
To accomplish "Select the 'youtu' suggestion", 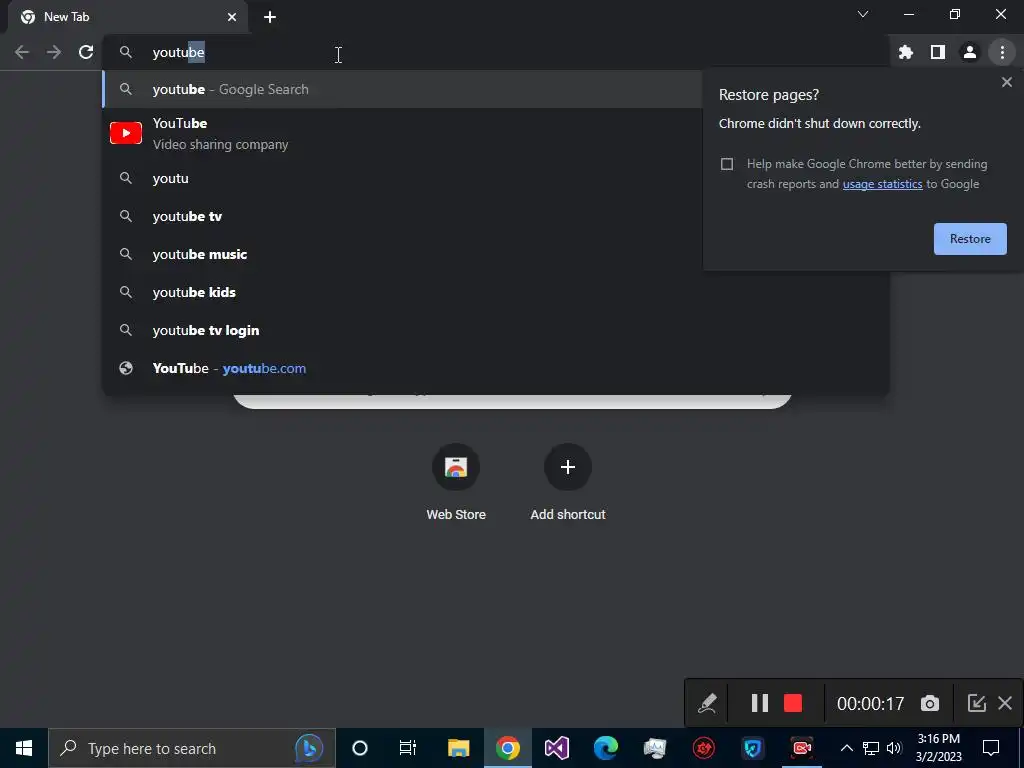I will (x=402, y=178).
